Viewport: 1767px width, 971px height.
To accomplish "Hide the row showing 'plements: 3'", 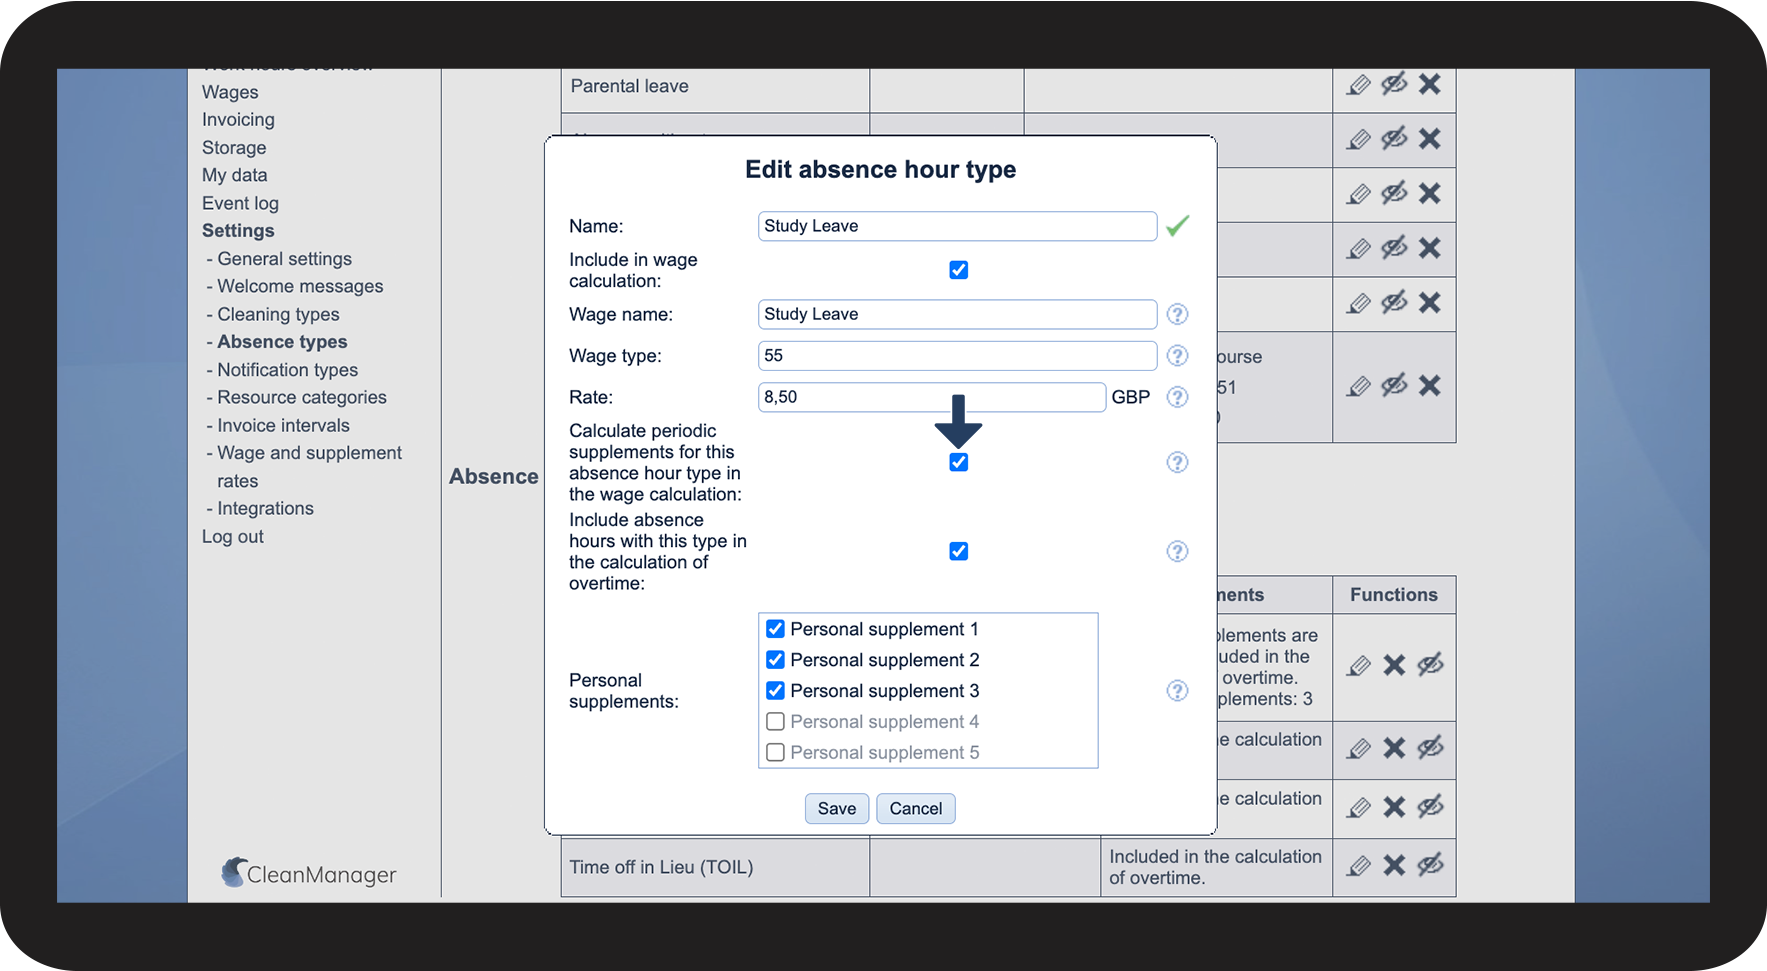I will point(1431,664).
